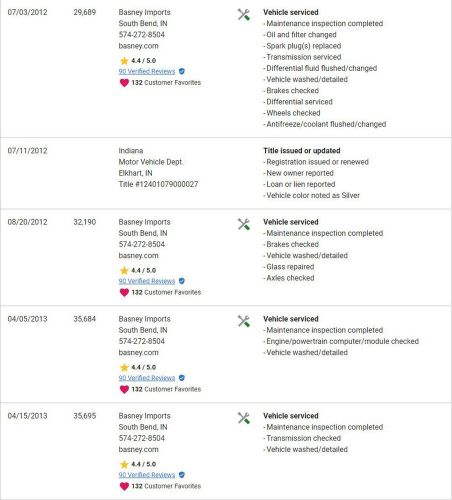
Task: Click Basney Imports name in 04/15/2013 entry
Action: [144, 416]
